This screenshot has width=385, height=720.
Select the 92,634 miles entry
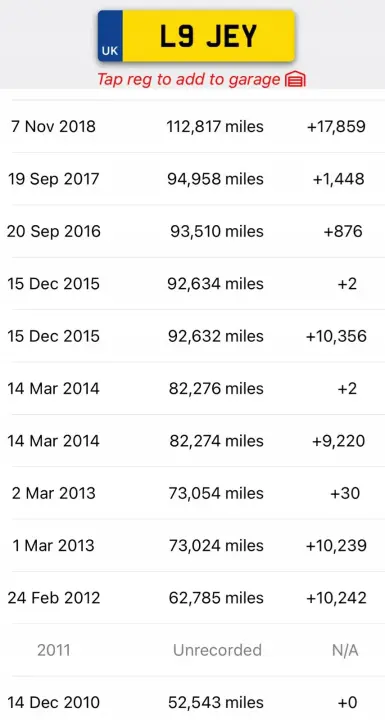pyautogui.click(x=215, y=283)
